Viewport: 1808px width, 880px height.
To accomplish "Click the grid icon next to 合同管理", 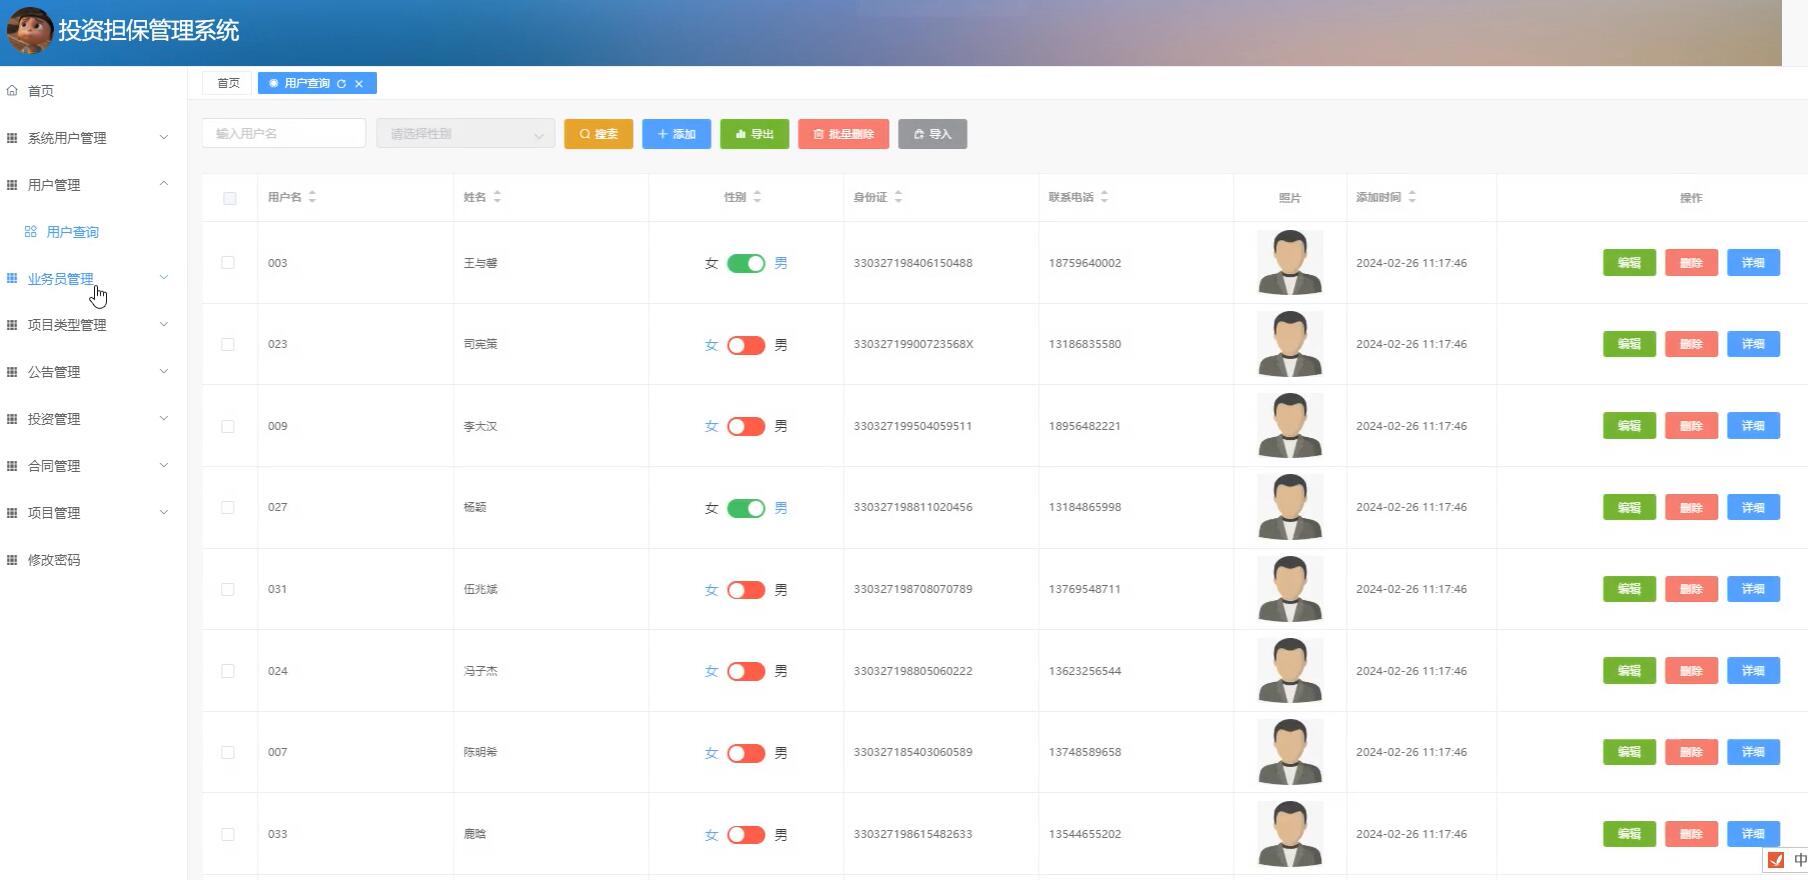I will coord(12,466).
